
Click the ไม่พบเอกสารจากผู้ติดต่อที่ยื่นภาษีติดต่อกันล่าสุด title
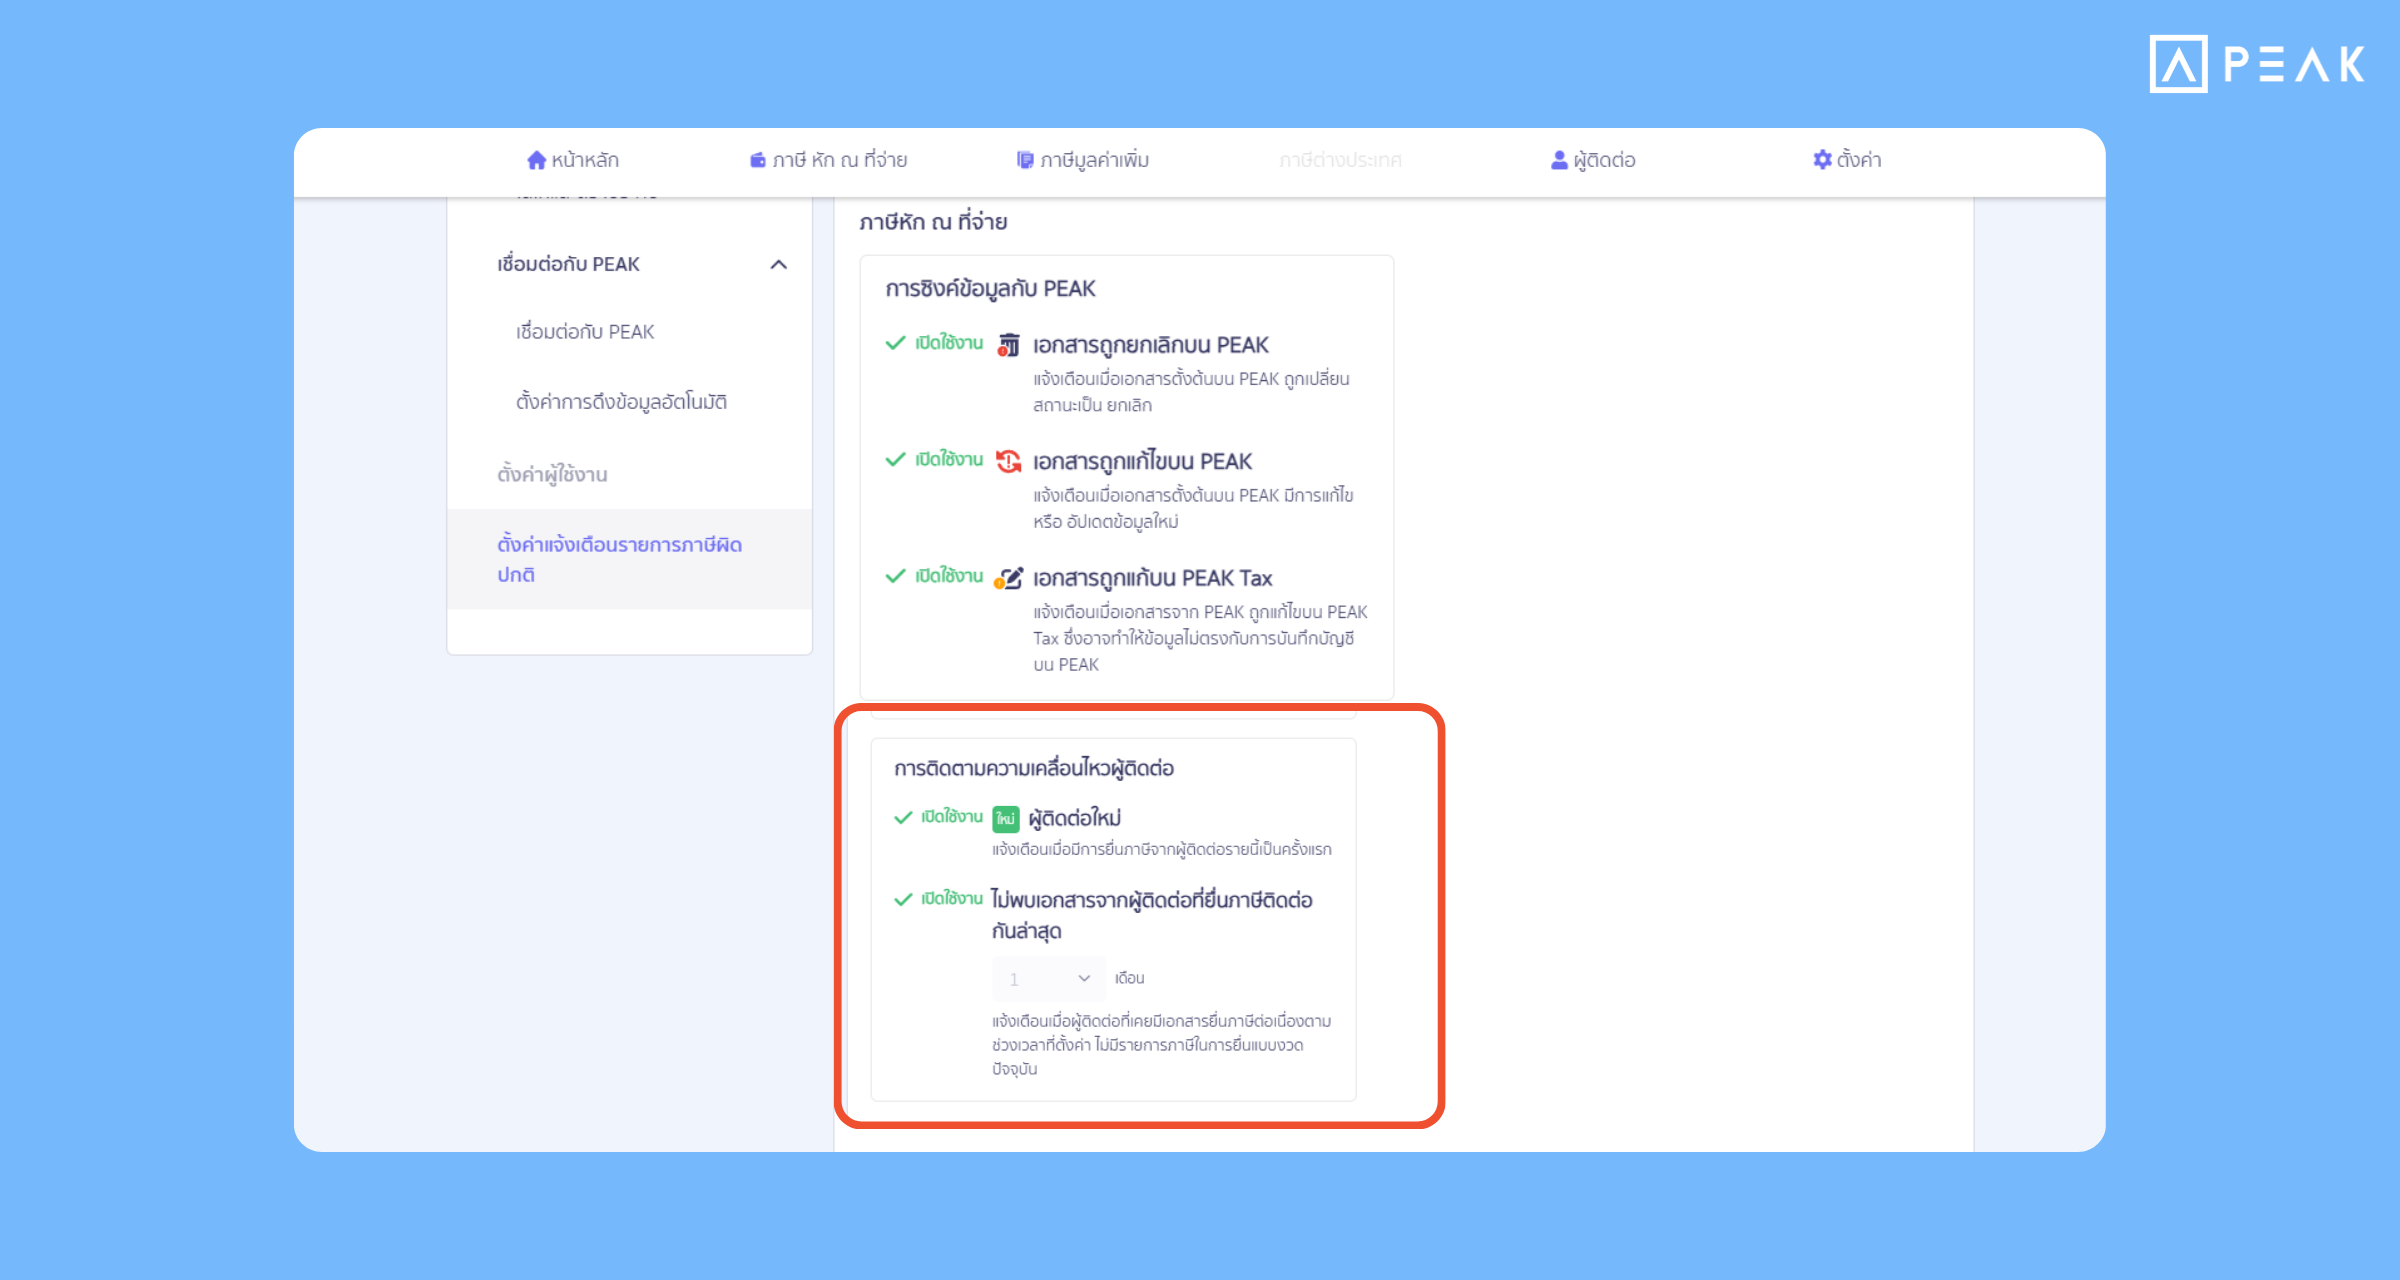(1152, 915)
